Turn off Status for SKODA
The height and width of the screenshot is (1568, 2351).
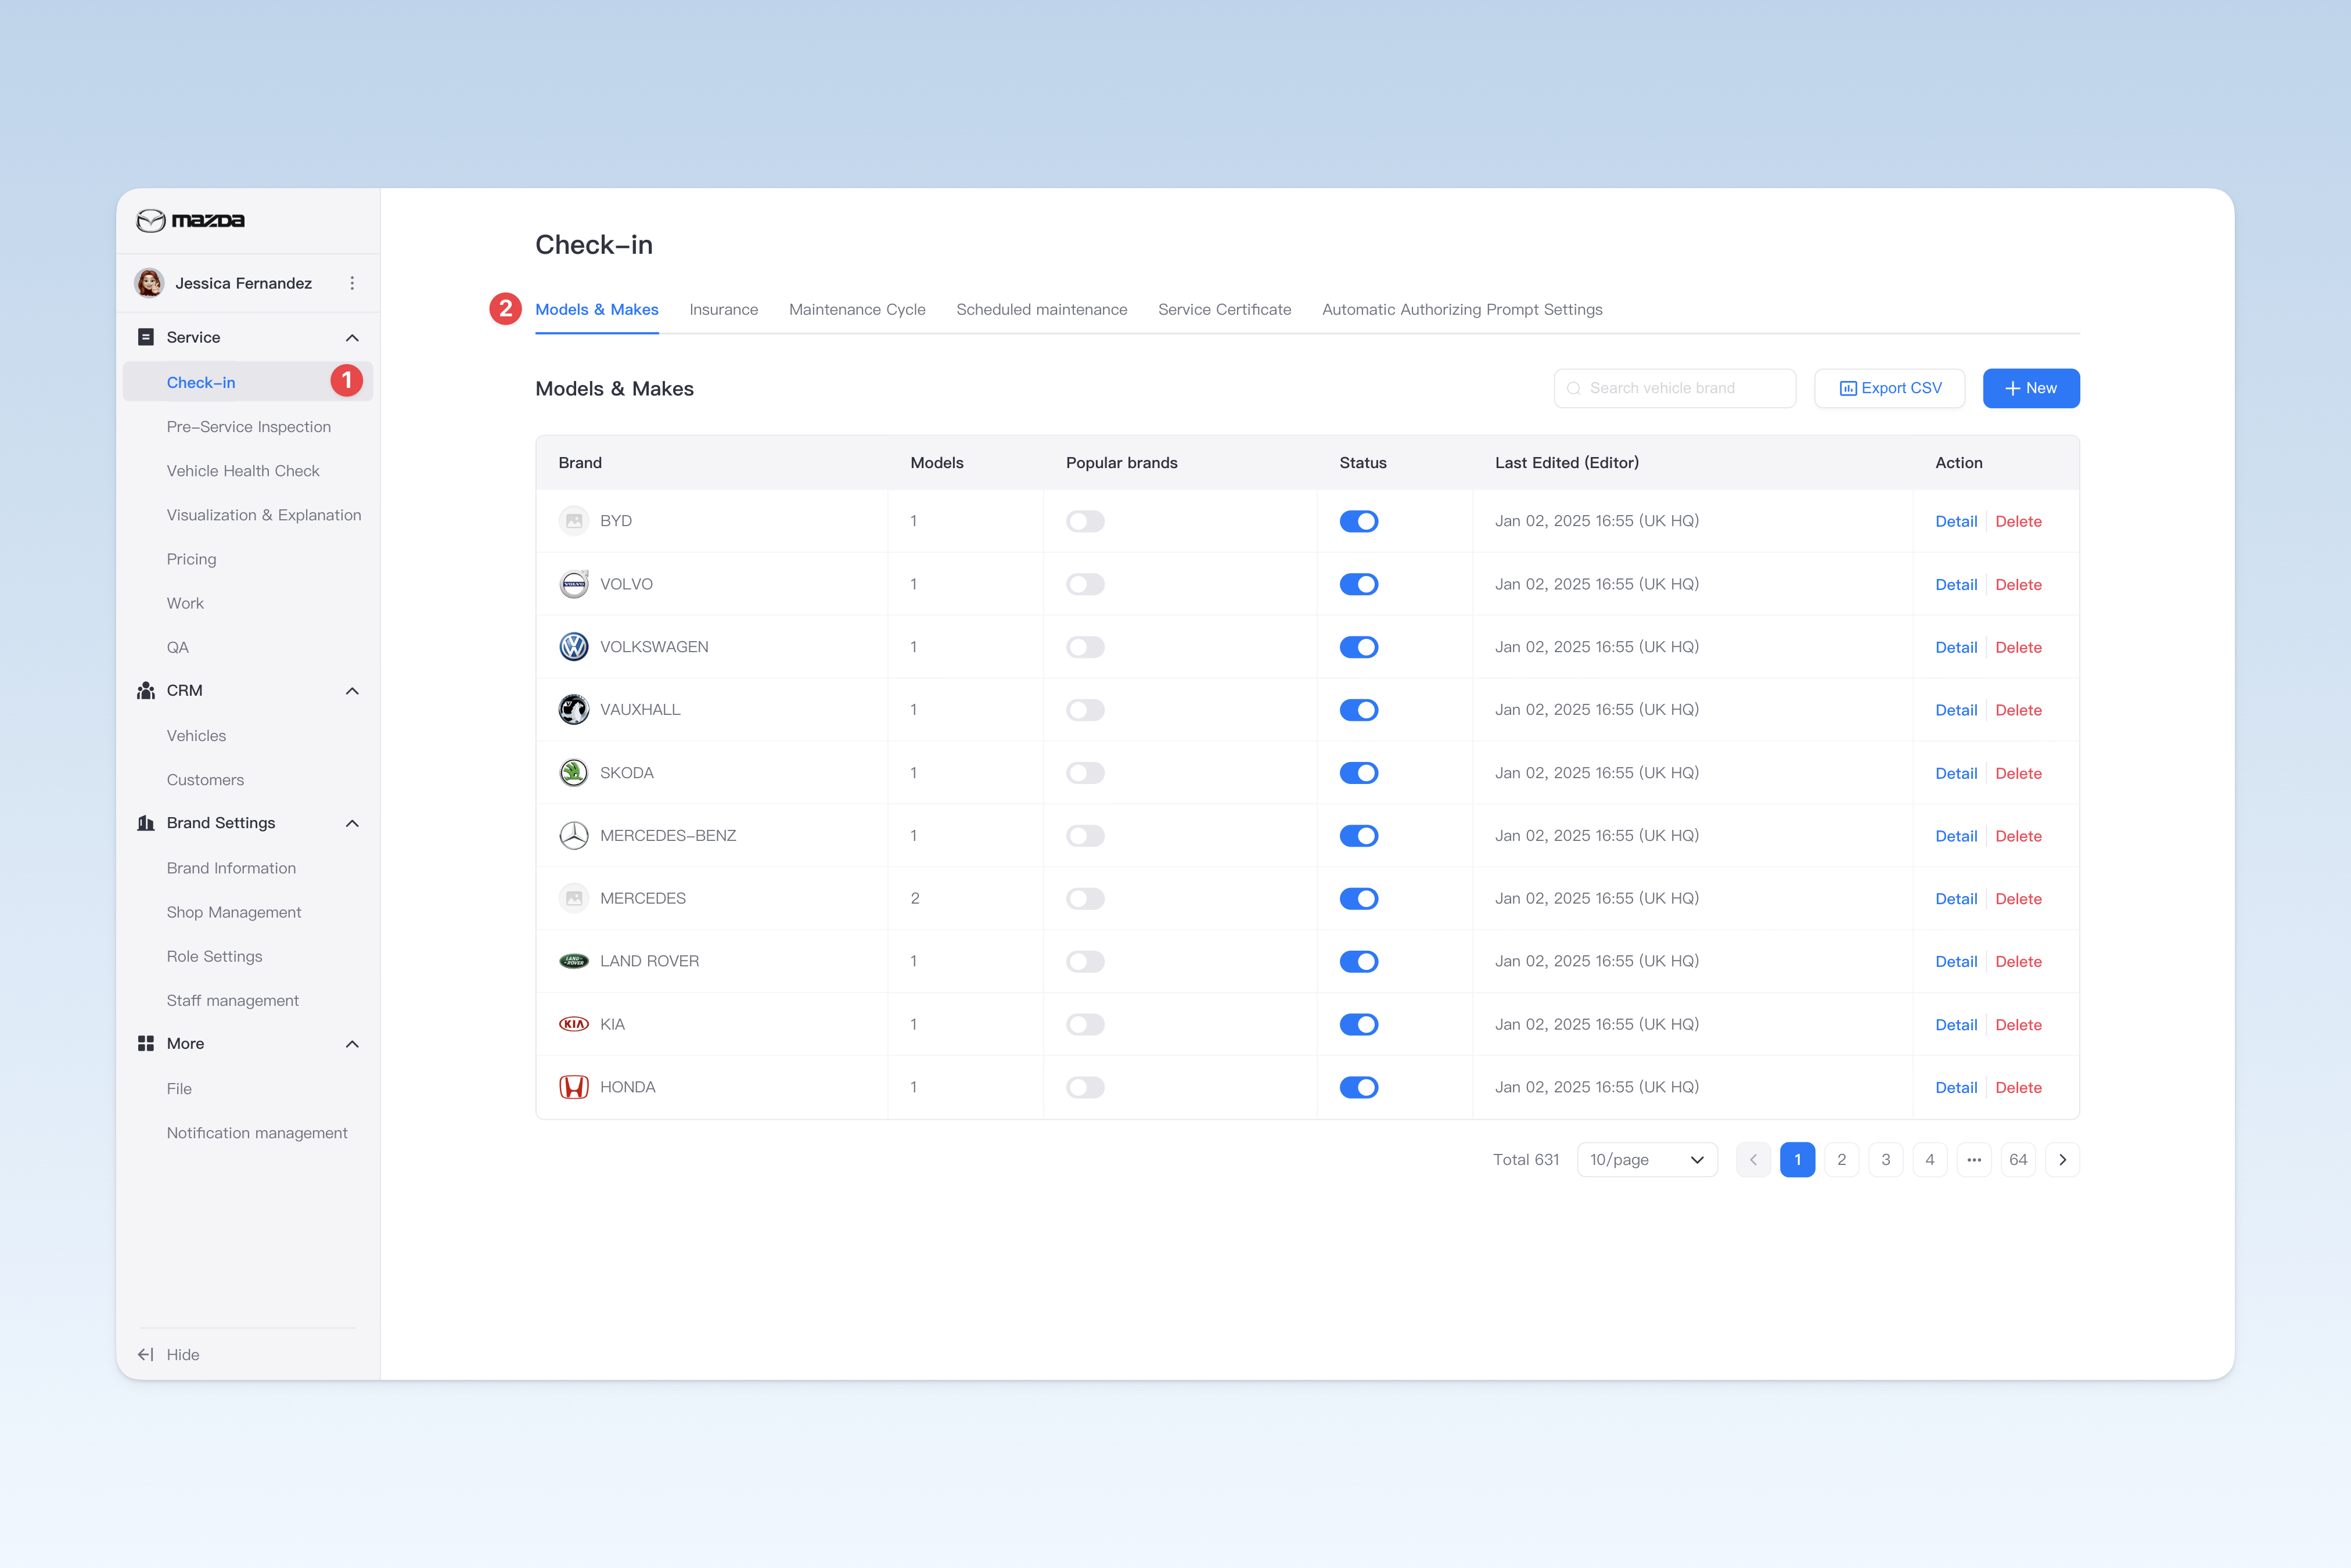click(1359, 773)
